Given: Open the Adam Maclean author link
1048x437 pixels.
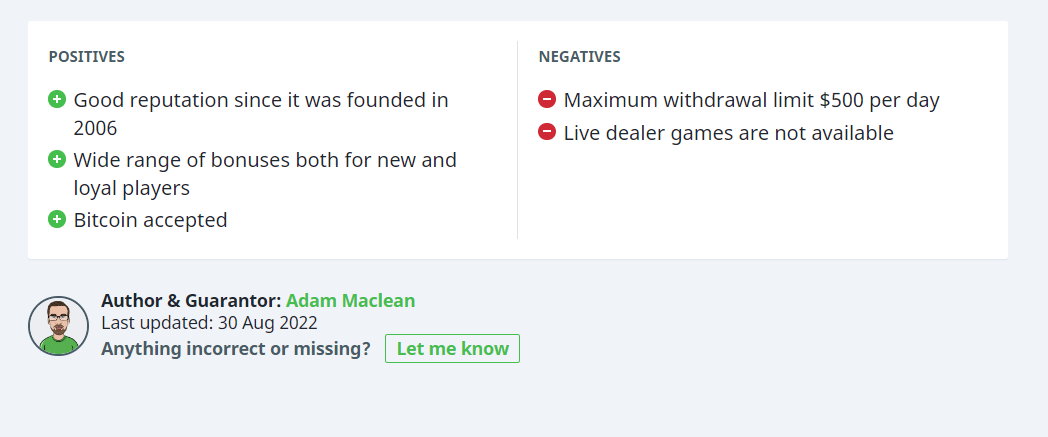Looking at the screenshot, I should [350, 301].
